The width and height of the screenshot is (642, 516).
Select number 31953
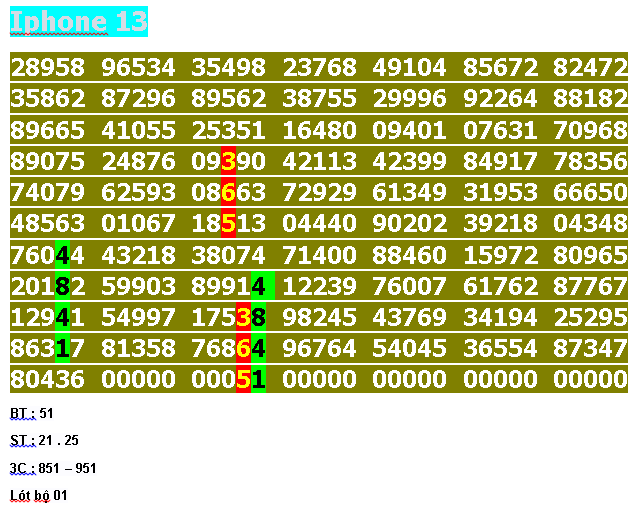500,192
